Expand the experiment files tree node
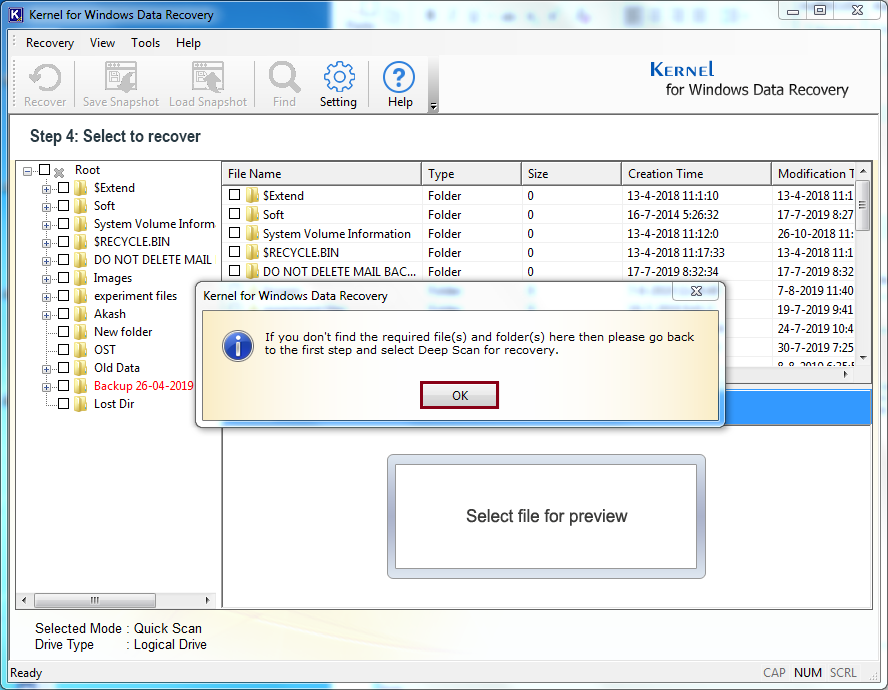 click(x=46, y=297)
